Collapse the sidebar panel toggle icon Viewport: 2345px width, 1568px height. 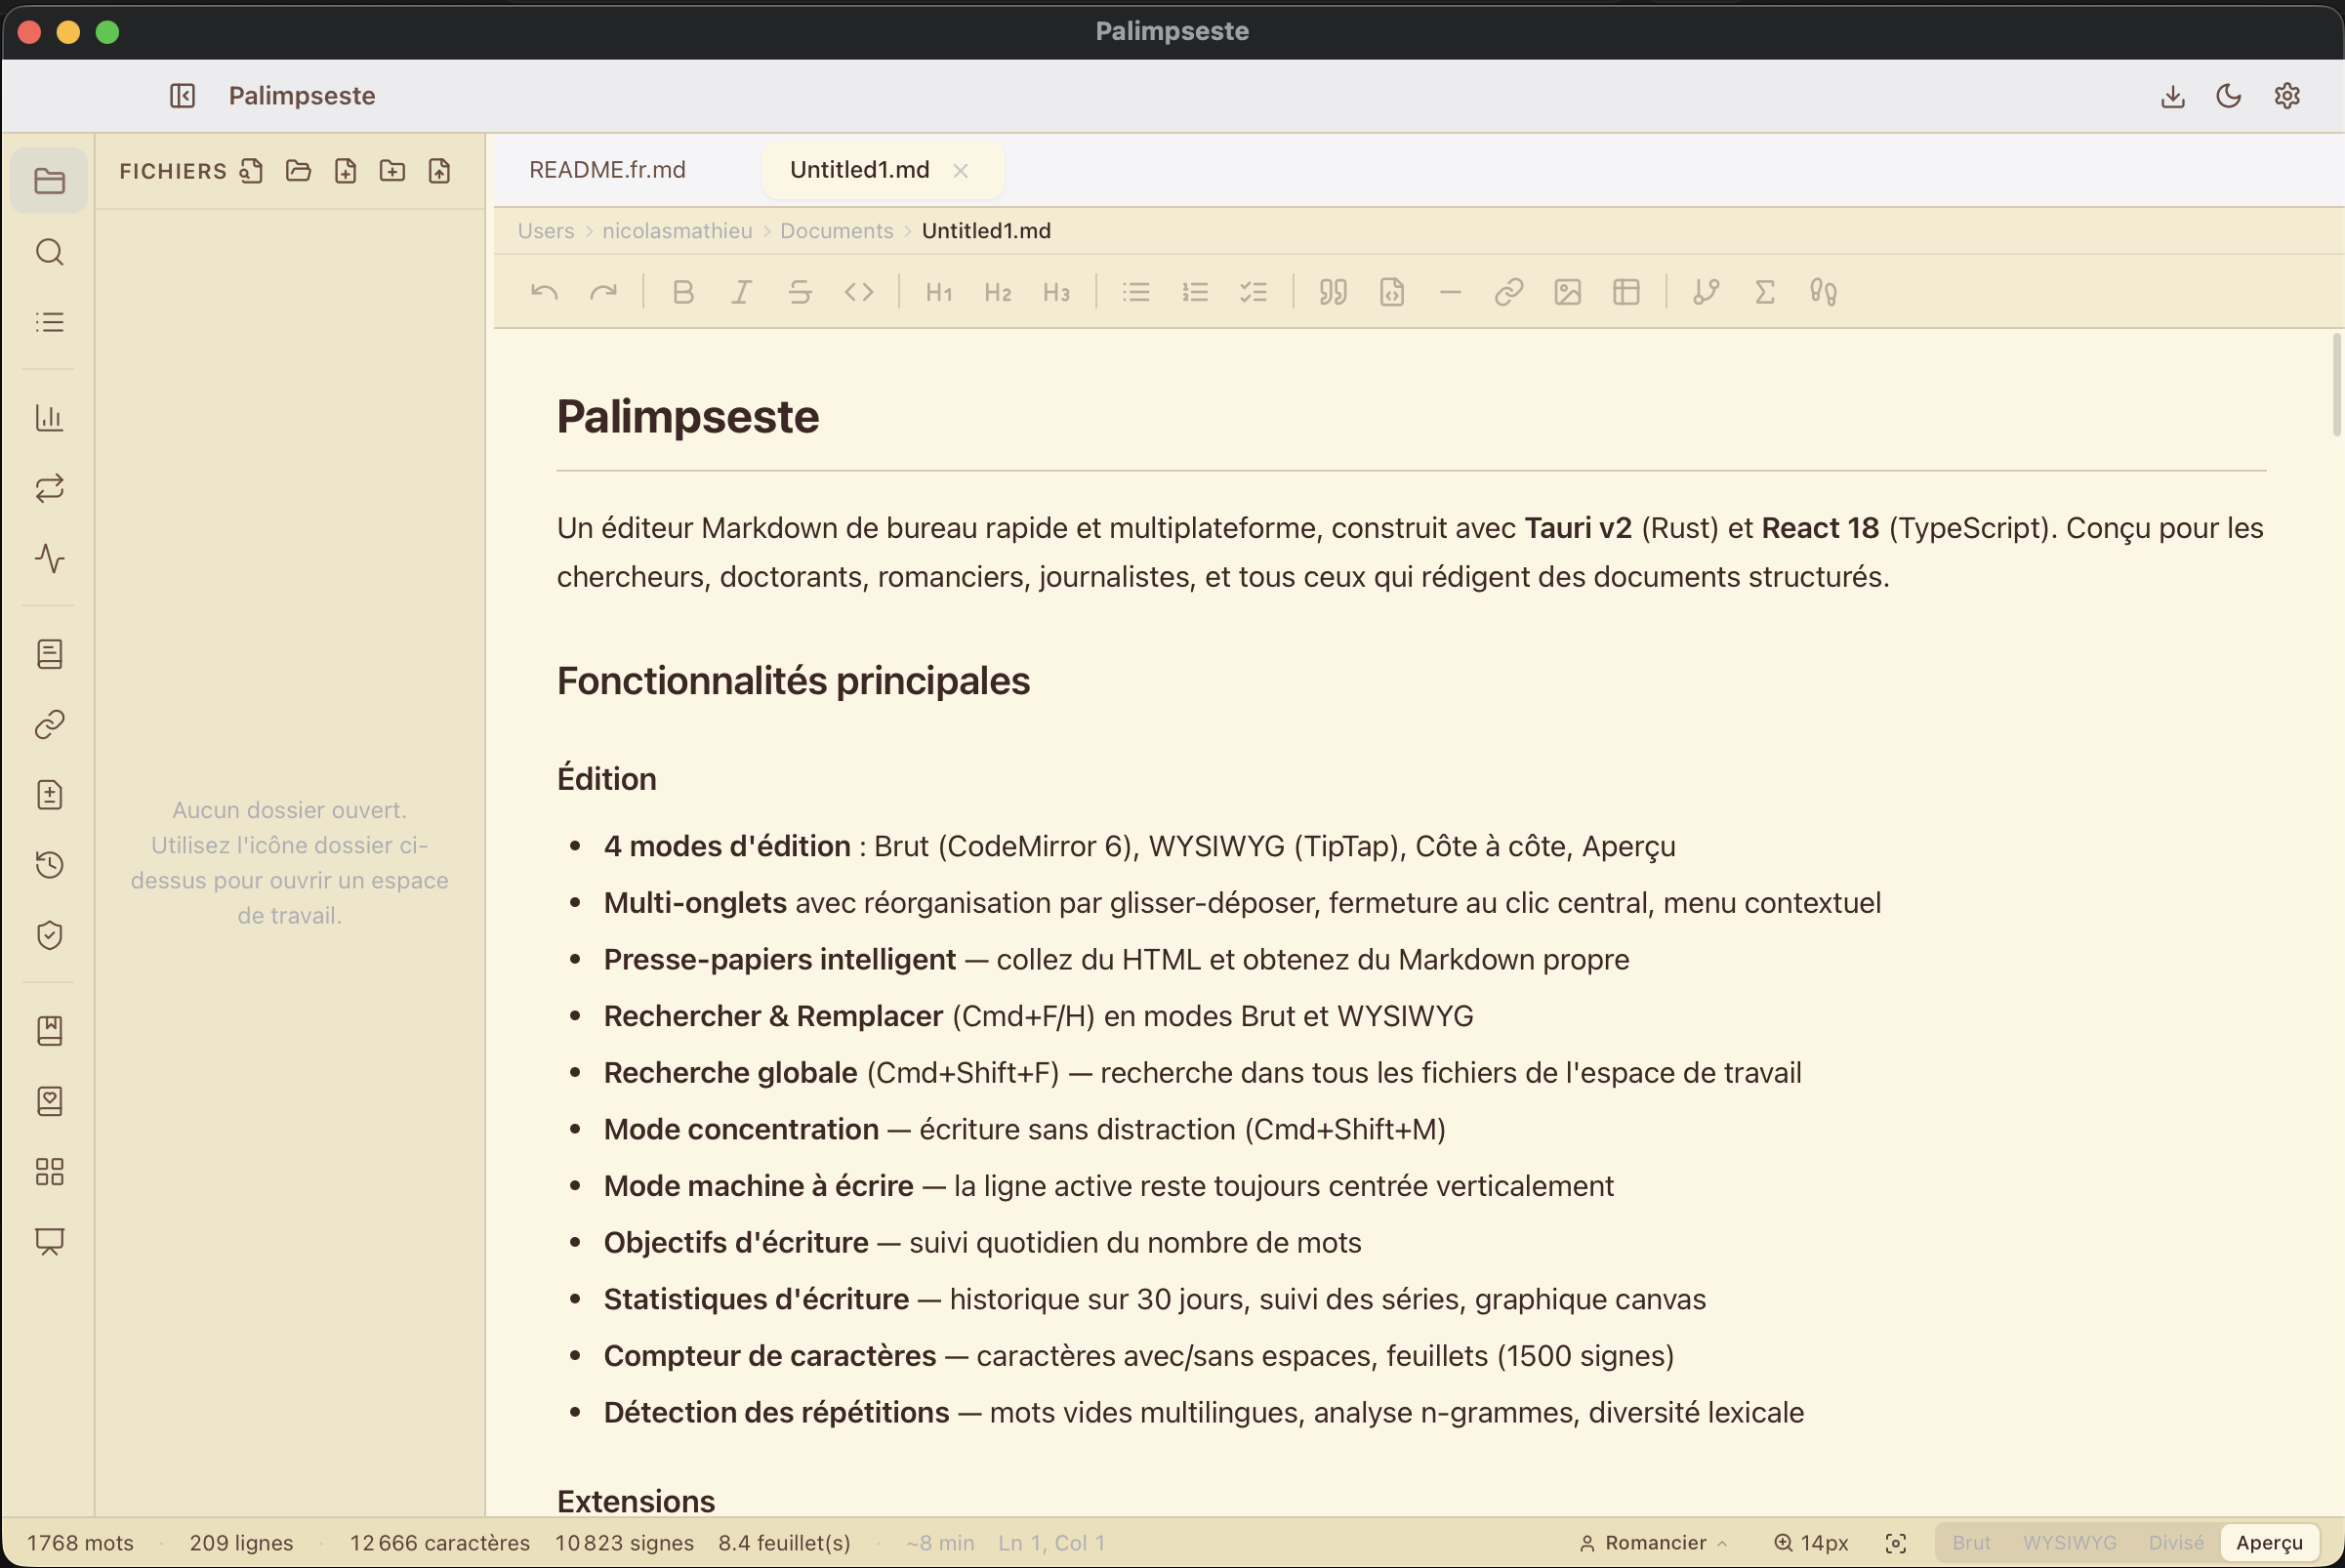click(x=182, y=96)
